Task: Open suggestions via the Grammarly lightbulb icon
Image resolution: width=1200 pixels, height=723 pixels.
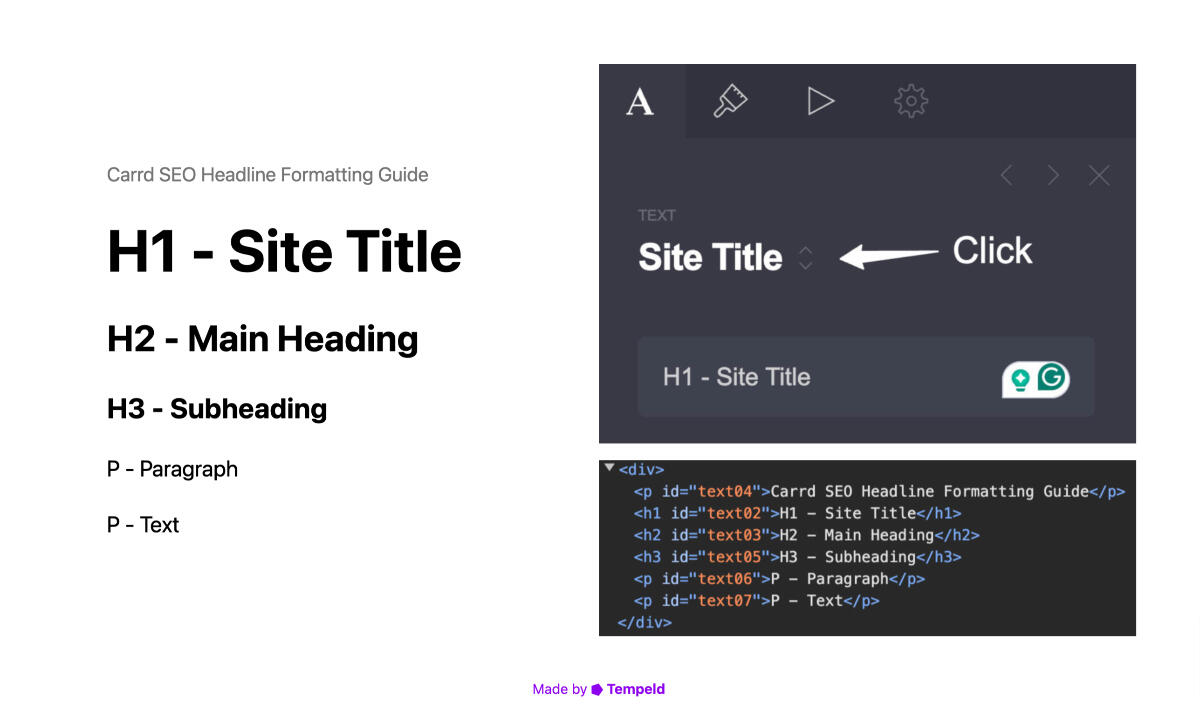Action: (1019, 380)
